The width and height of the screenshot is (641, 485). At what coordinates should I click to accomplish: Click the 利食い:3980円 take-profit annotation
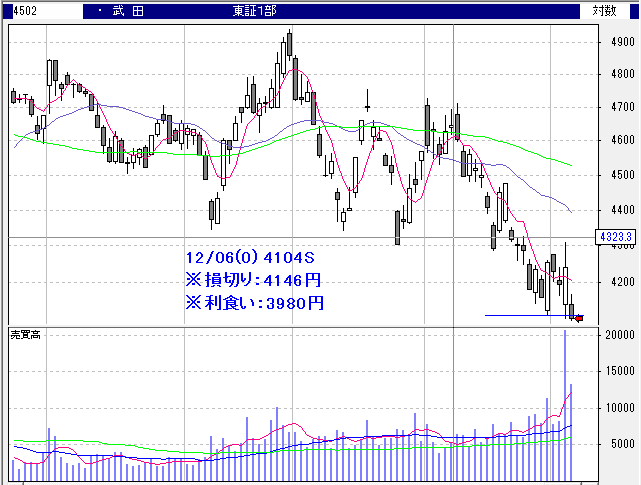[x=255, y=302]
